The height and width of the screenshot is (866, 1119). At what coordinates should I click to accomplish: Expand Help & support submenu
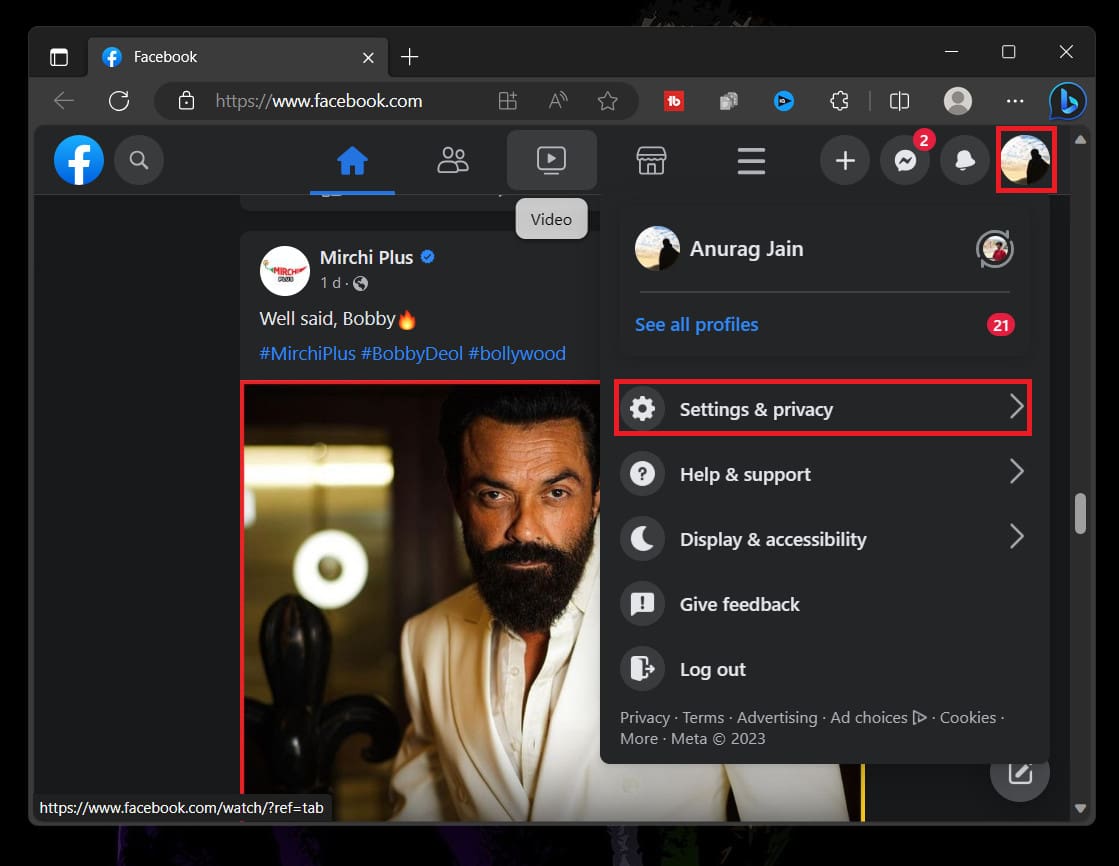[822, 474]
